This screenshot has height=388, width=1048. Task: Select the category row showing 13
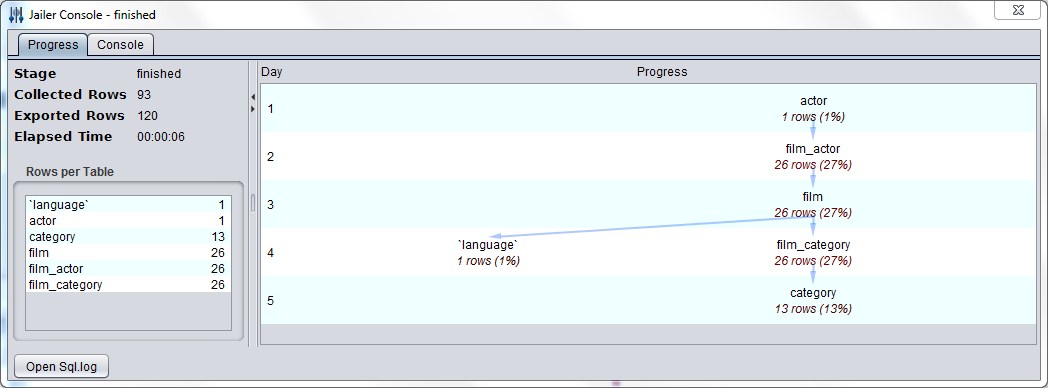coord(128,237)
